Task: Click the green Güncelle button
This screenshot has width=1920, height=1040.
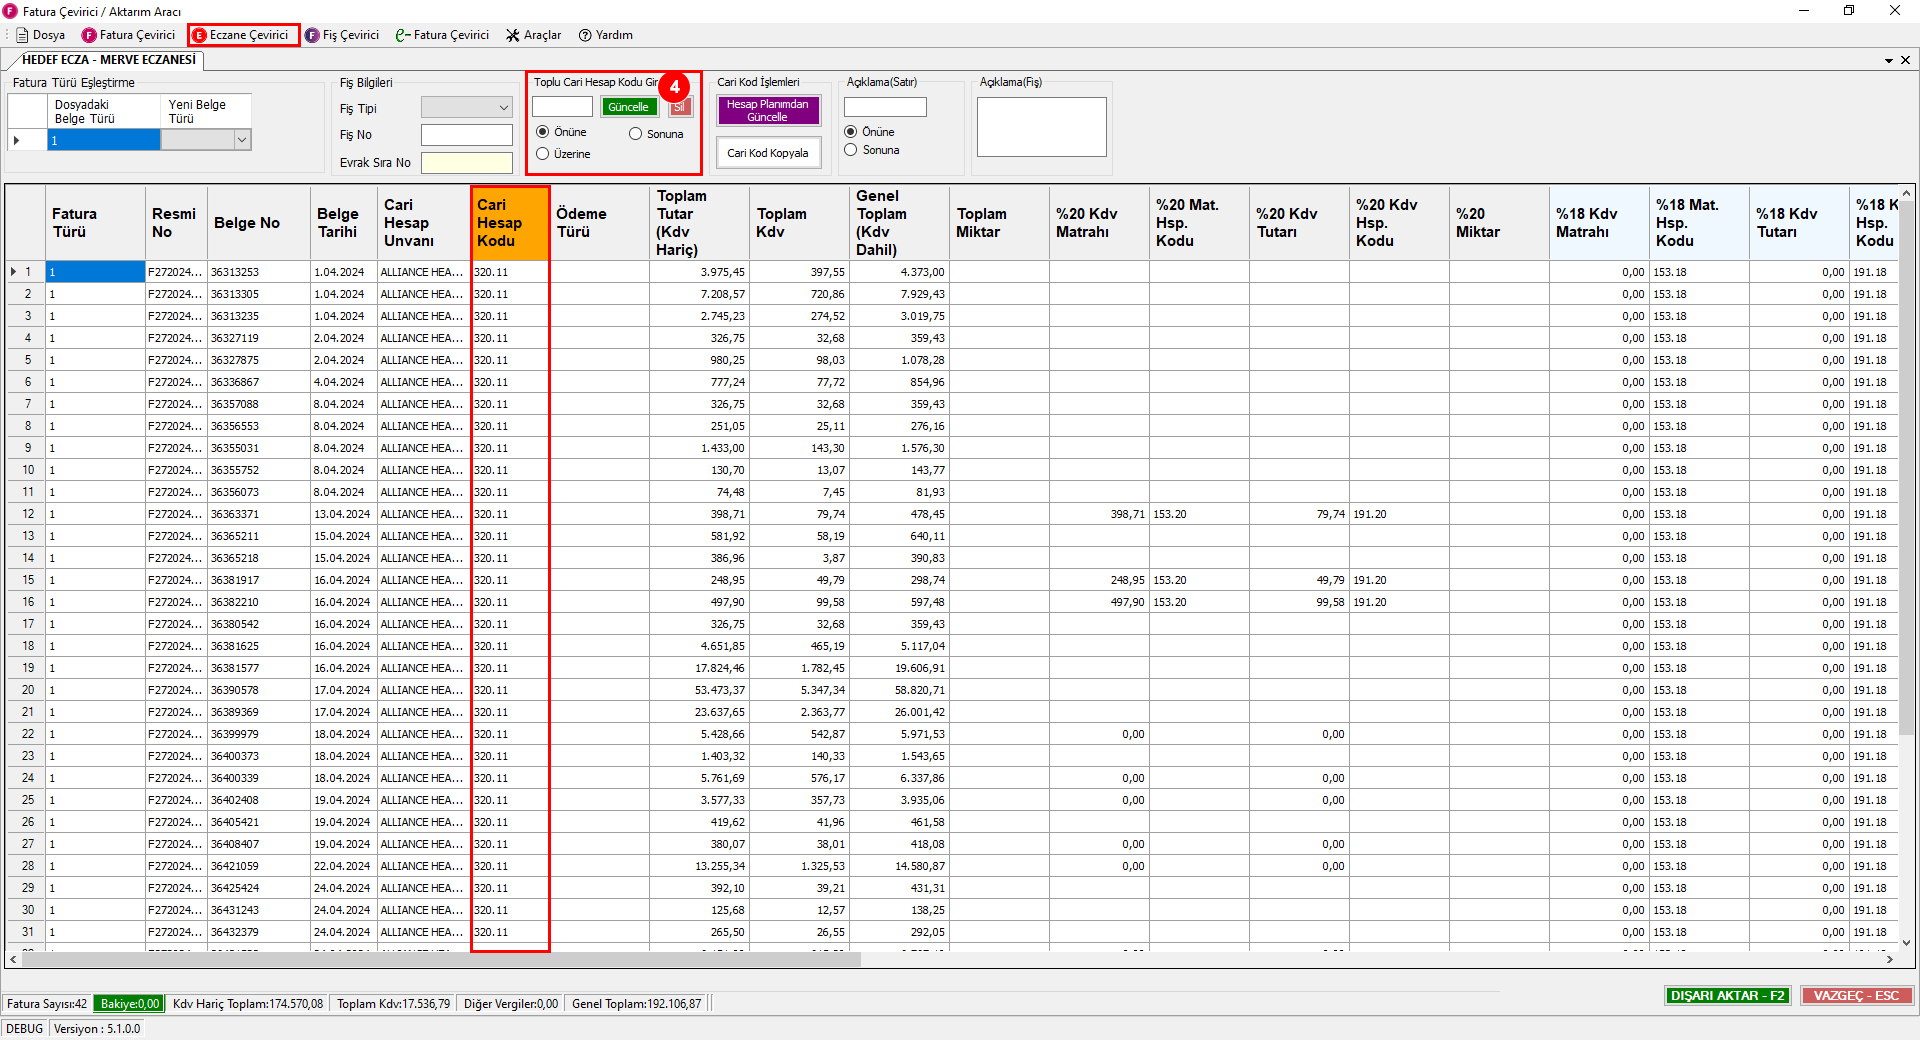Action: click(629, 107)
